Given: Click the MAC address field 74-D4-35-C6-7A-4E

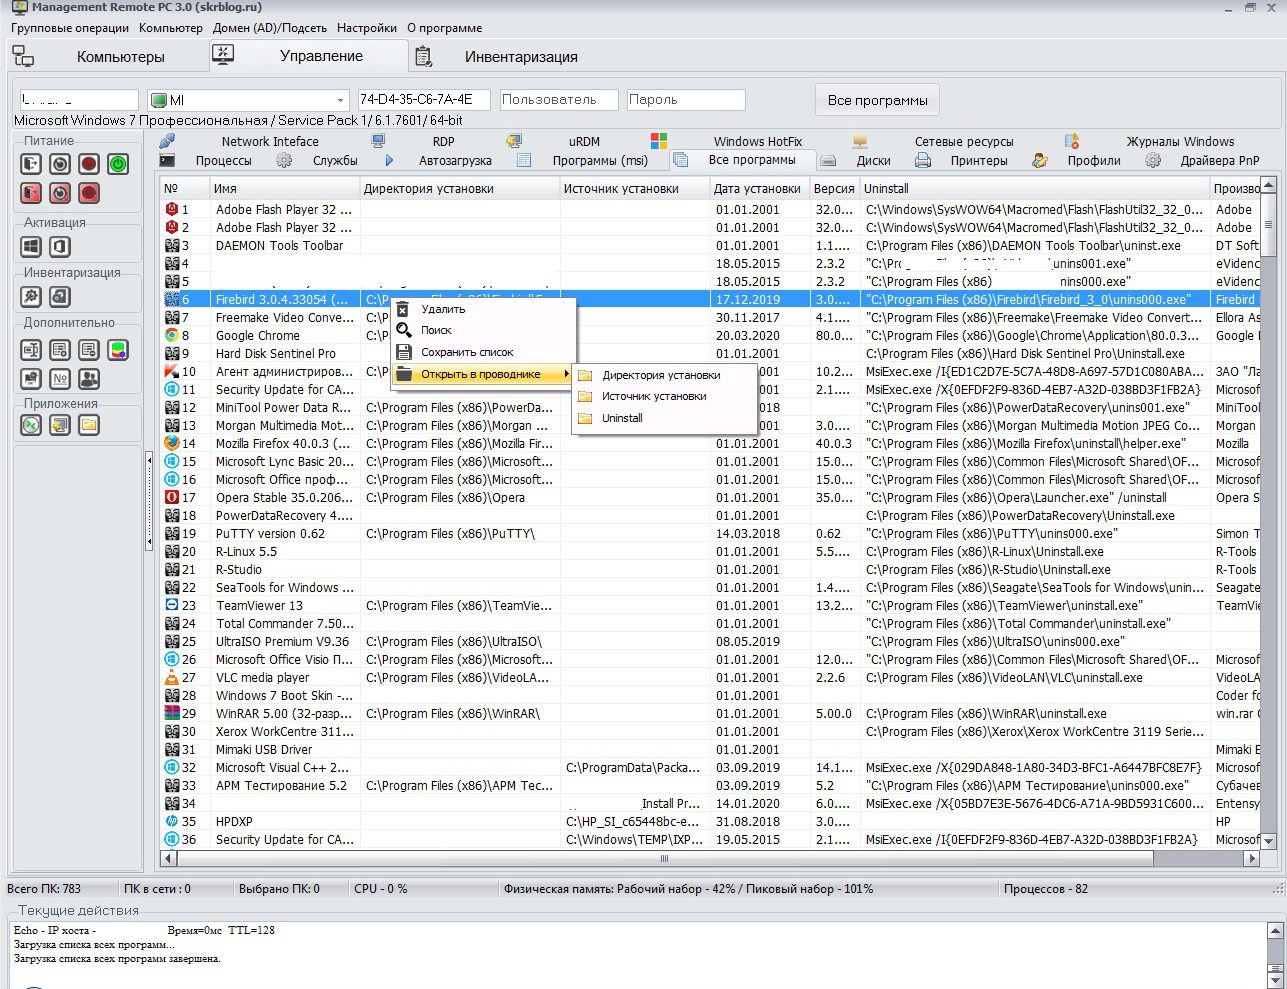Looking at the screenshot, I should pos(423,100).
